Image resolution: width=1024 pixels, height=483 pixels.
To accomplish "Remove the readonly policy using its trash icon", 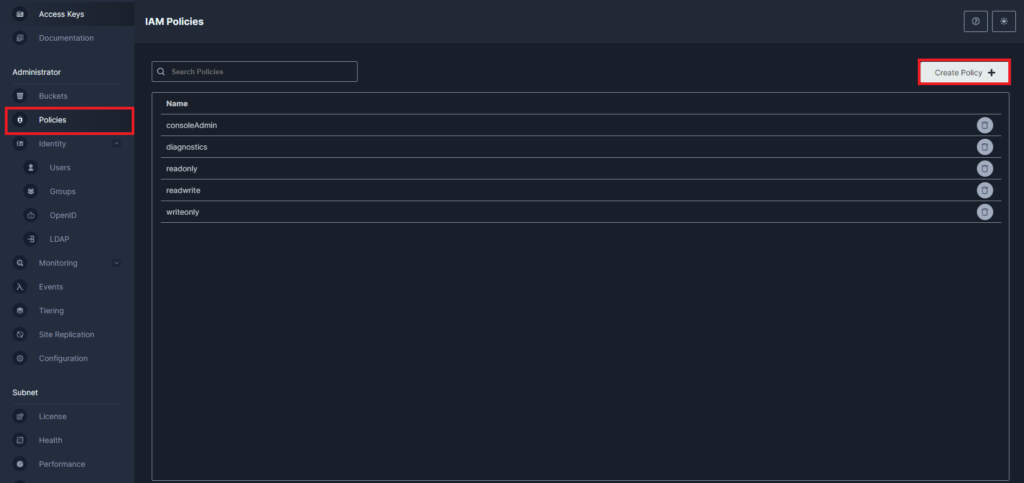I will tap(984, 168).
